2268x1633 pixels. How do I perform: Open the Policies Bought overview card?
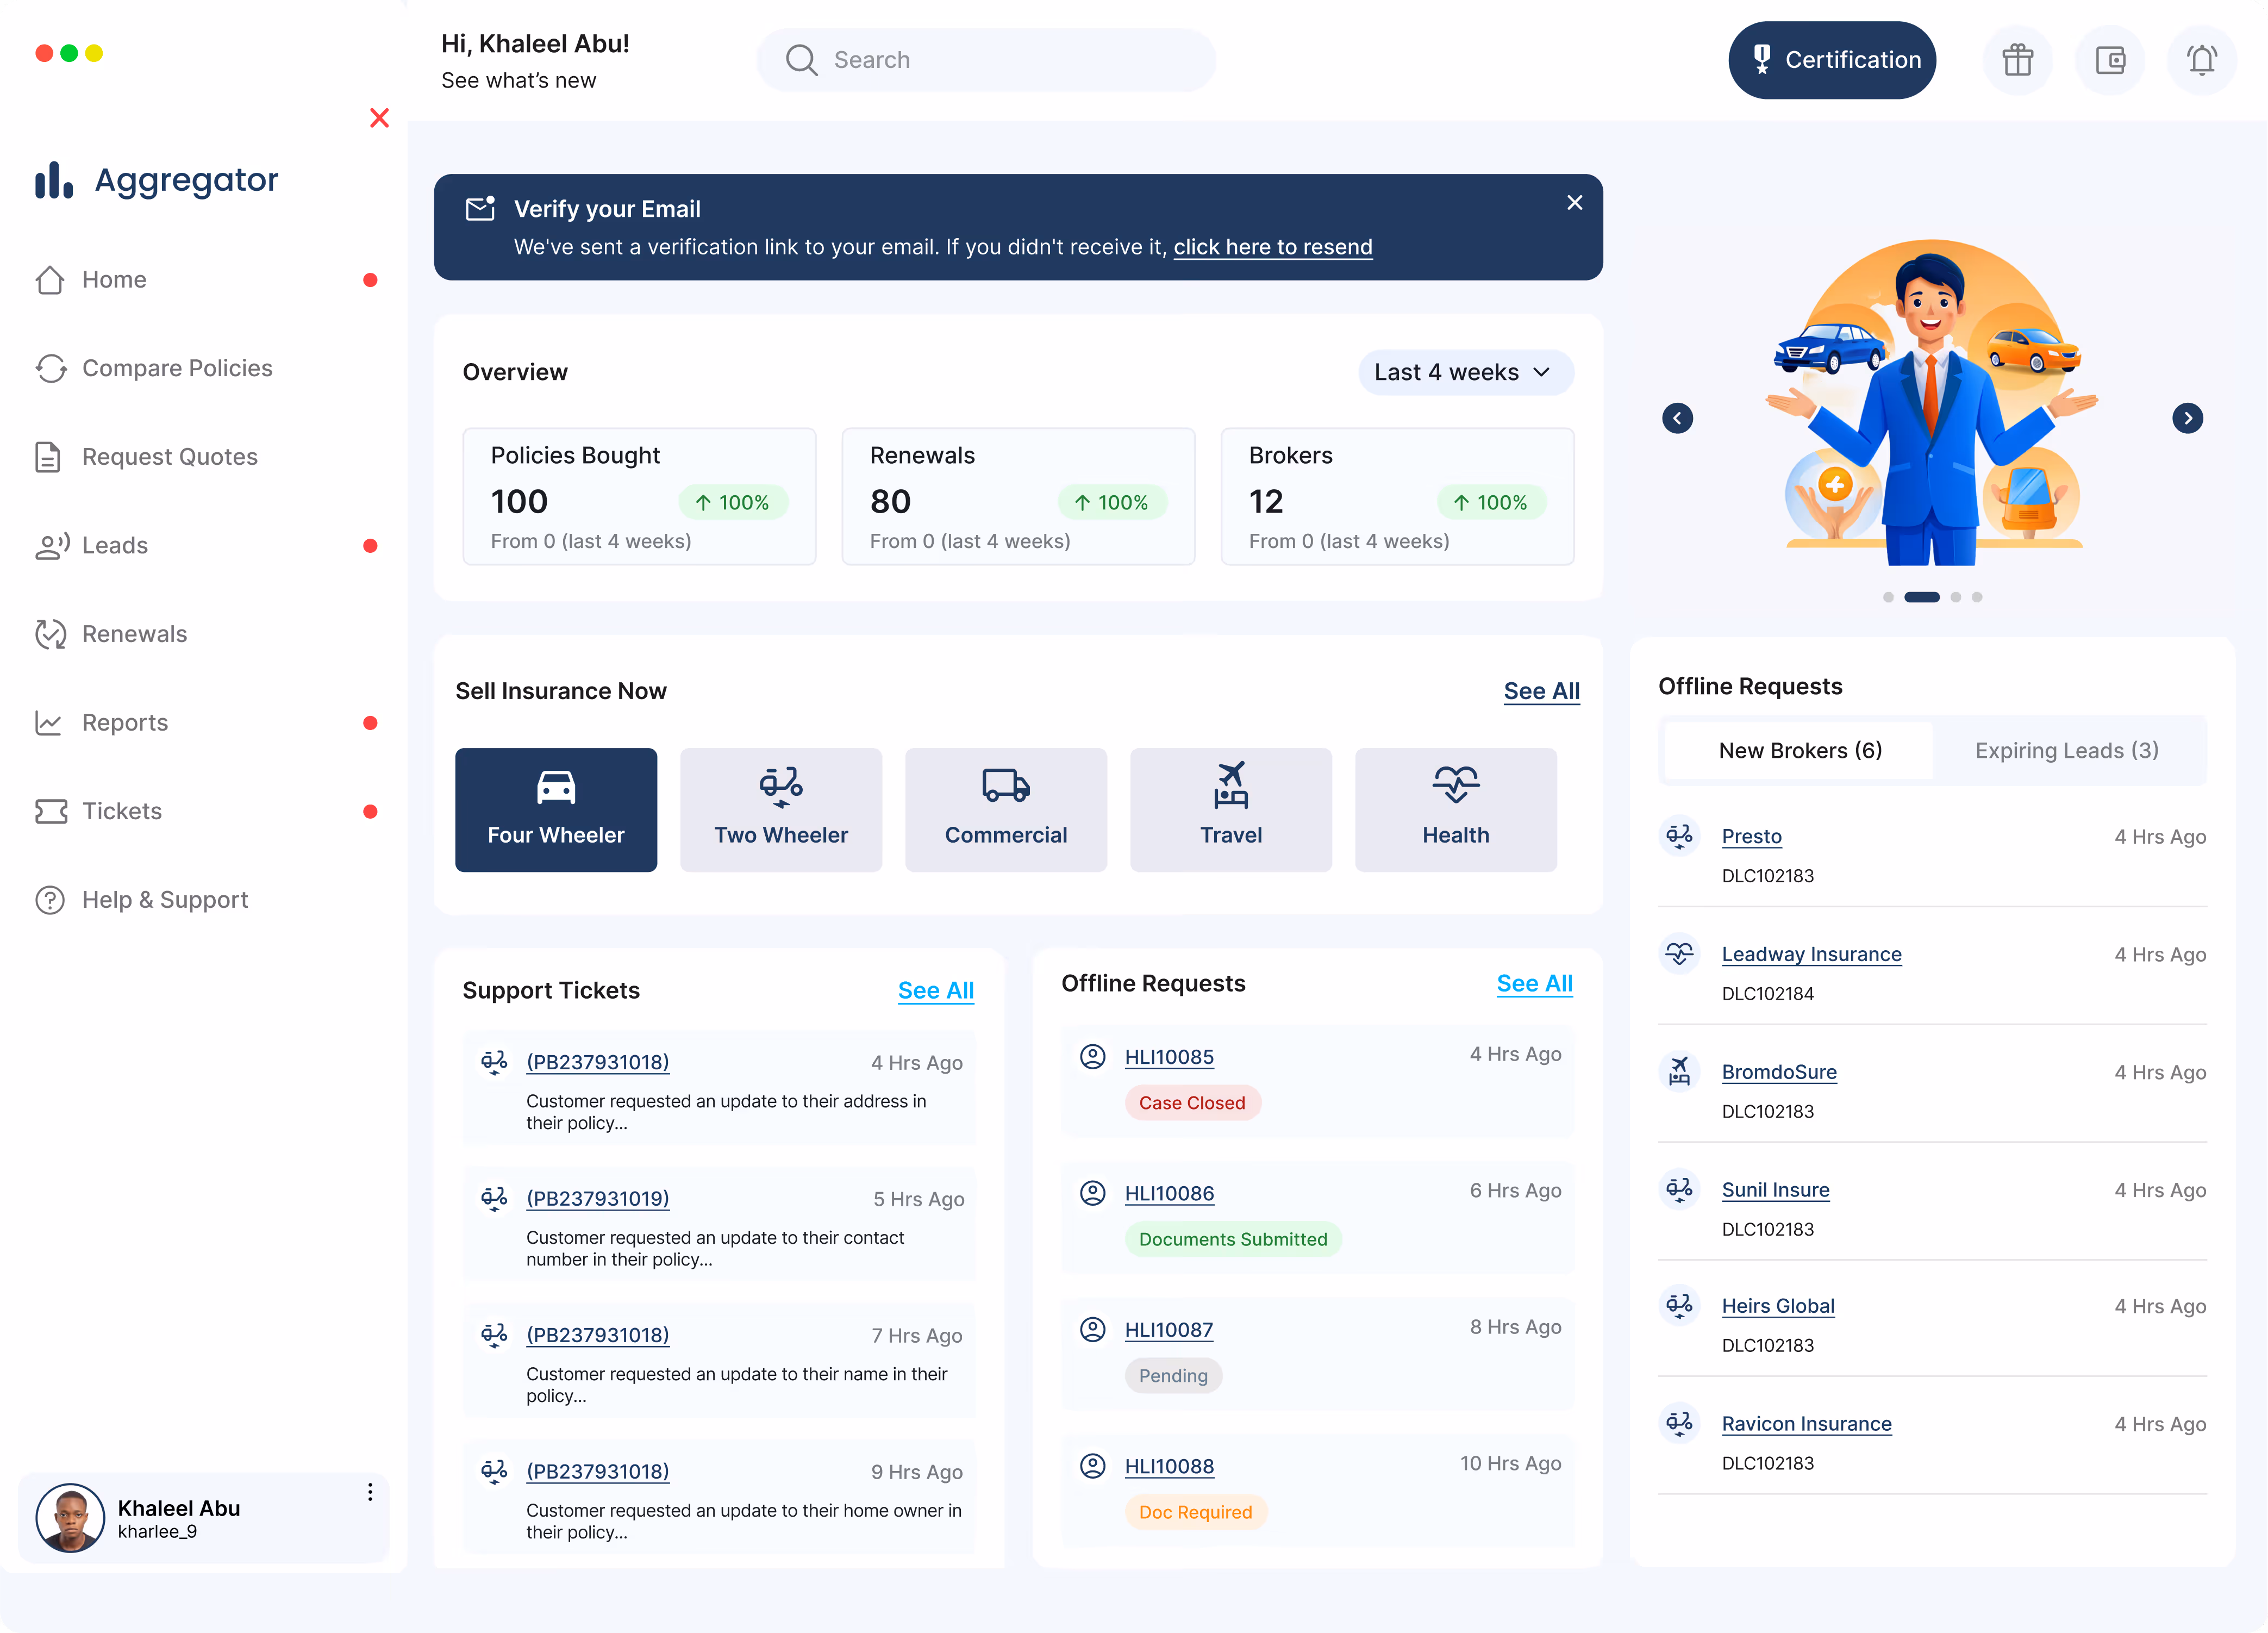639,497
